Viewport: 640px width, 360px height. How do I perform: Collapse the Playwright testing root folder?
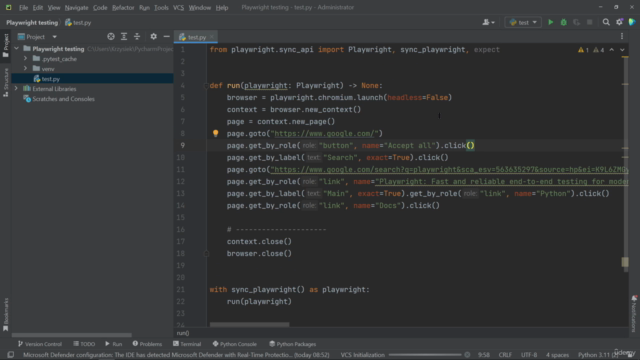coord(16,49)
